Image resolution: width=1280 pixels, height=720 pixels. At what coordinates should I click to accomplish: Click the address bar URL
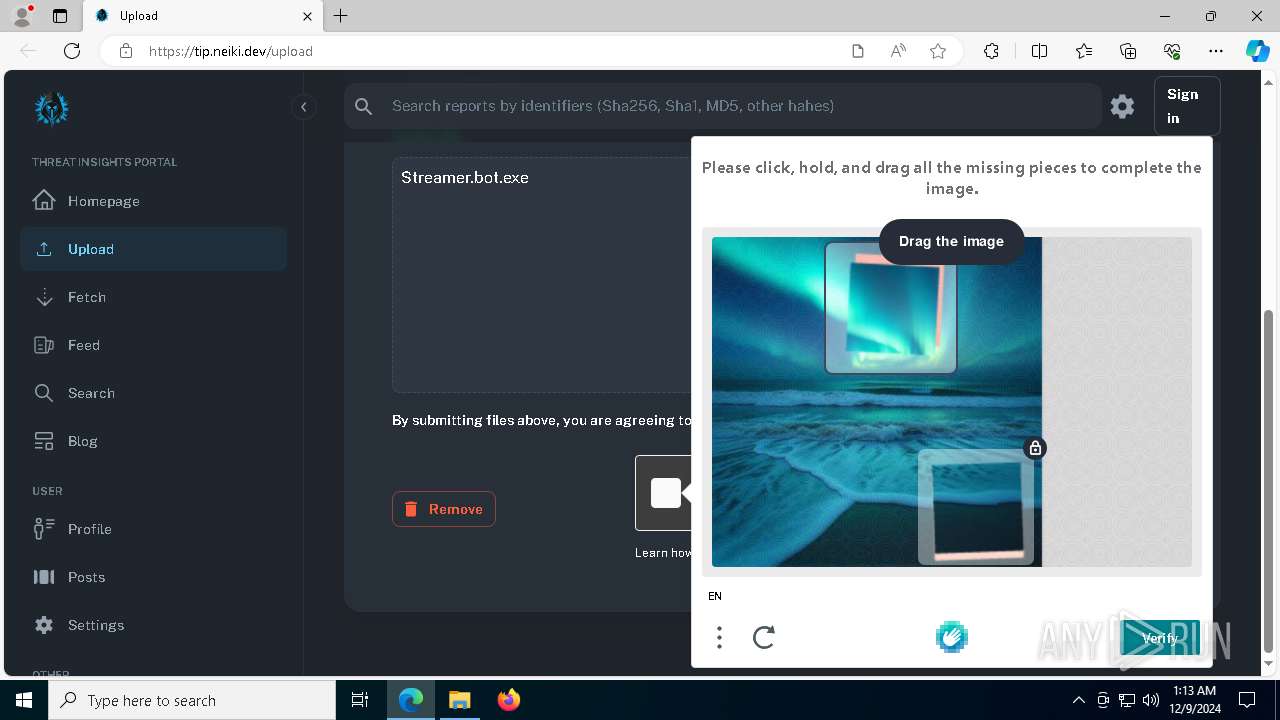[x=231, y=51]
